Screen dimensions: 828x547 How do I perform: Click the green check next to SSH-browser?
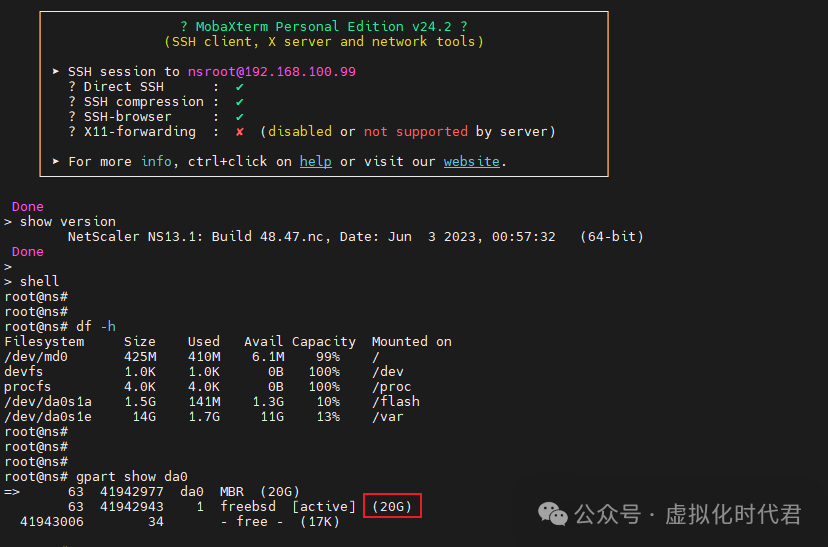(x=240, y=117)
